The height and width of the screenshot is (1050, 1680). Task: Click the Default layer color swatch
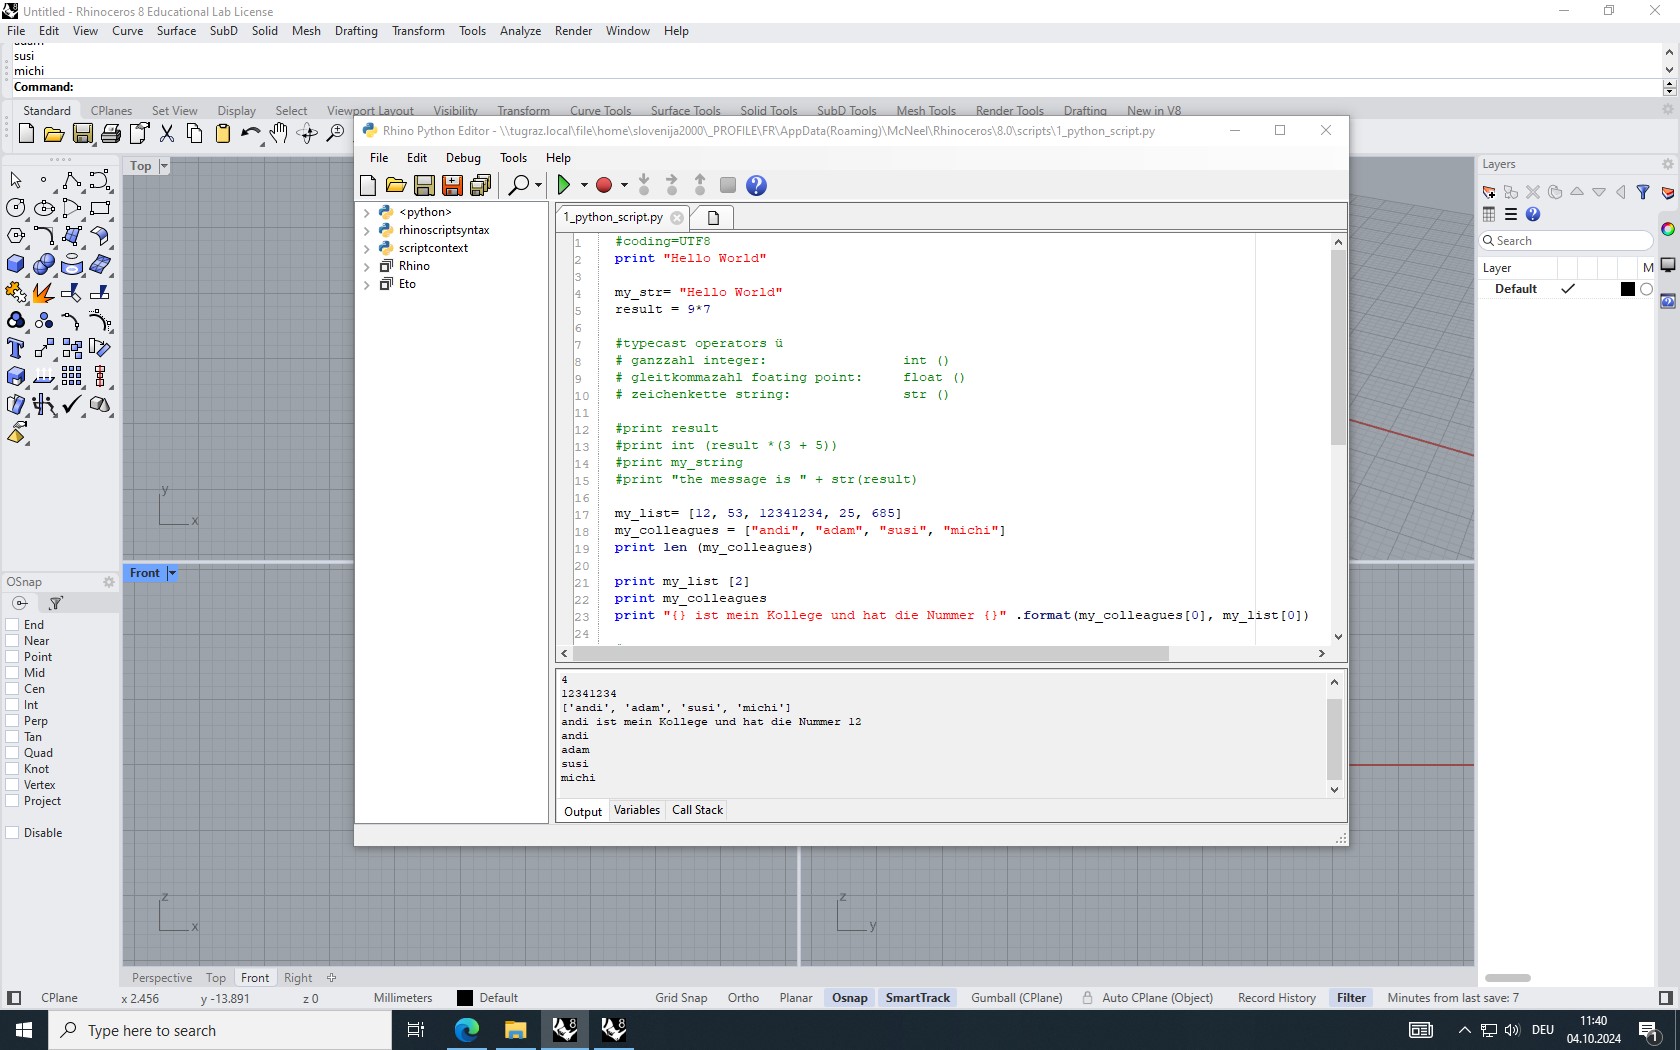pyautogui.click(x=1627, y=288)
